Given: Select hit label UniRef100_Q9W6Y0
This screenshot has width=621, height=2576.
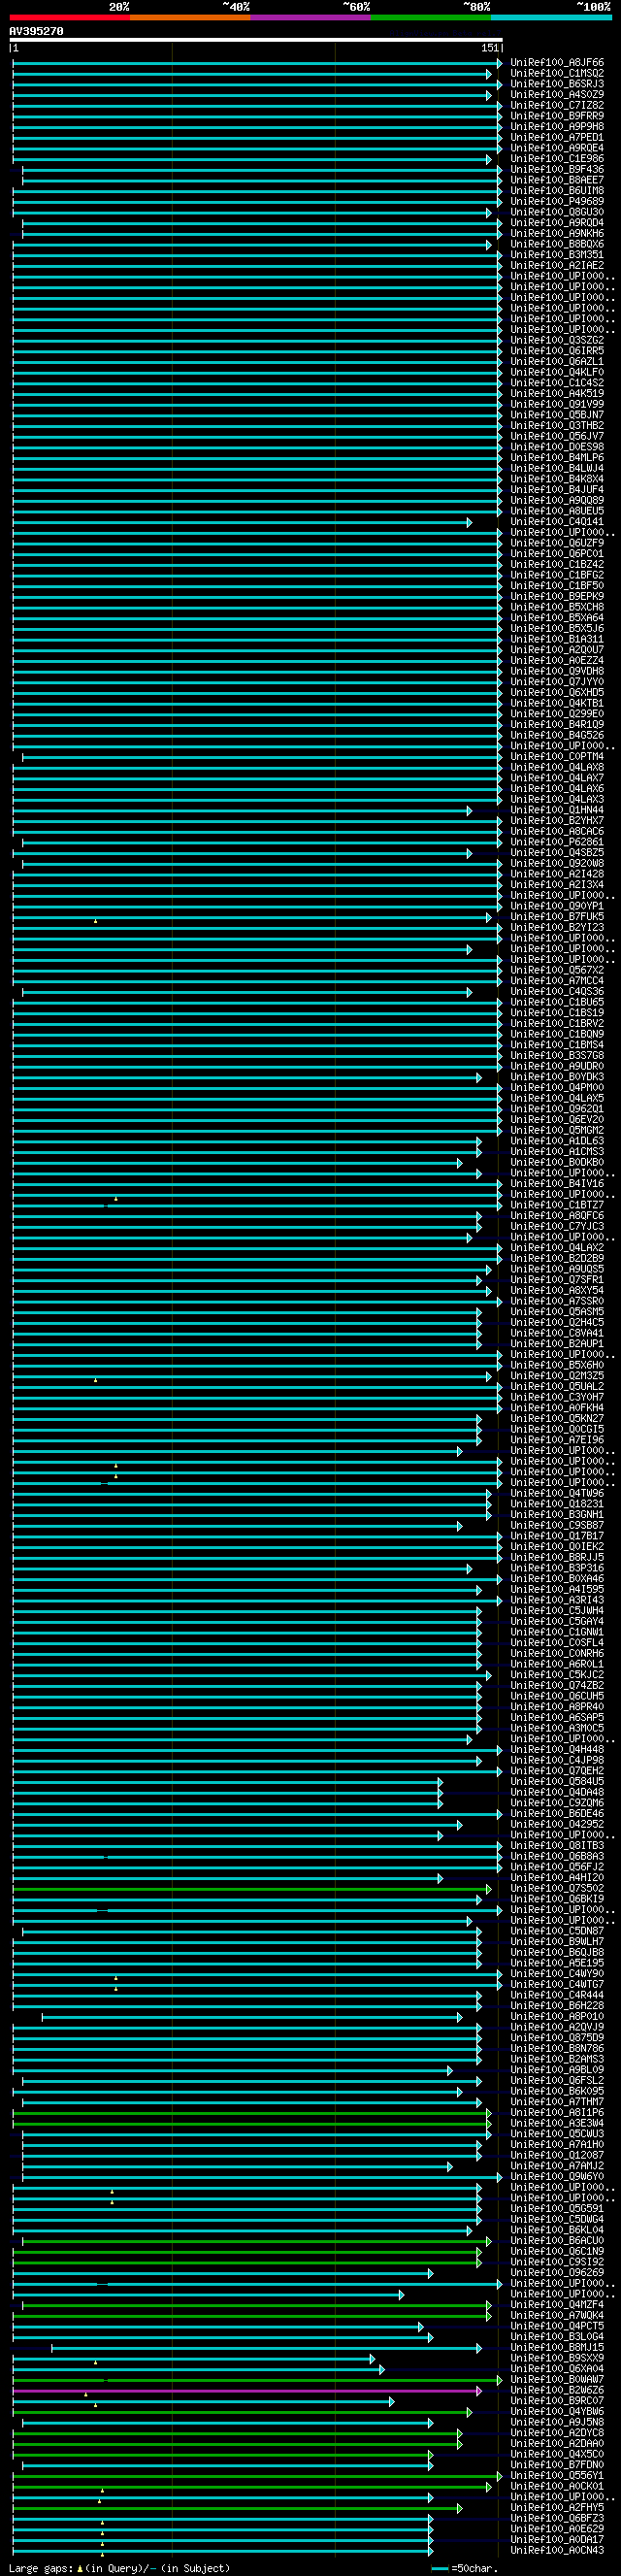Looking at the screenshot, I should (557, 2175).
